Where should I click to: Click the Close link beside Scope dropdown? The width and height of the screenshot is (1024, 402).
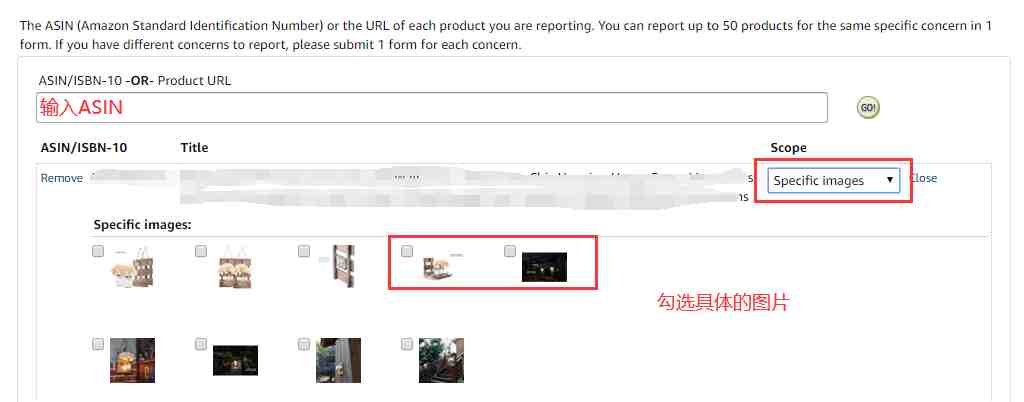pyautogui.click(x=923, y=178)
